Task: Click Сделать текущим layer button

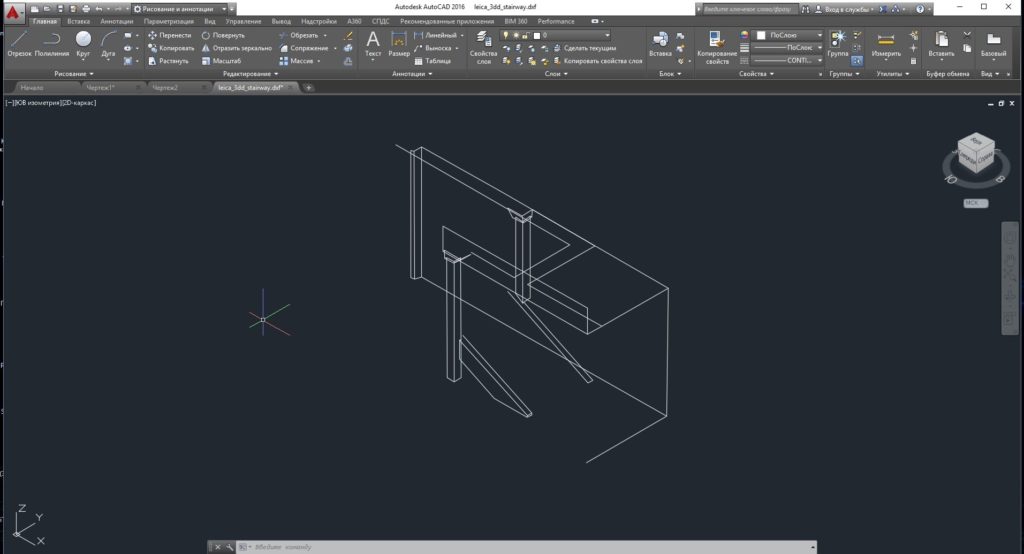Action: pos(584,48)
